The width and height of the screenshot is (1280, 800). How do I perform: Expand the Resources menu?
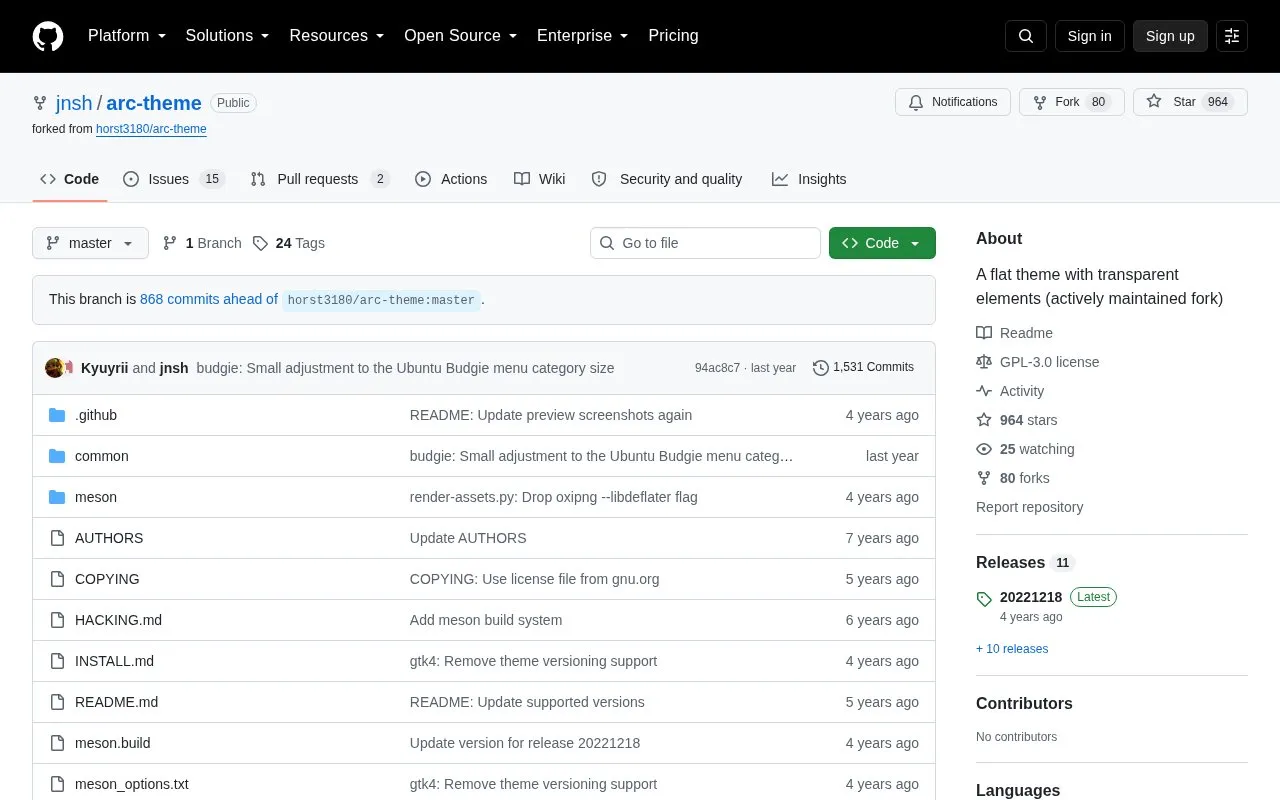[336, 36]
